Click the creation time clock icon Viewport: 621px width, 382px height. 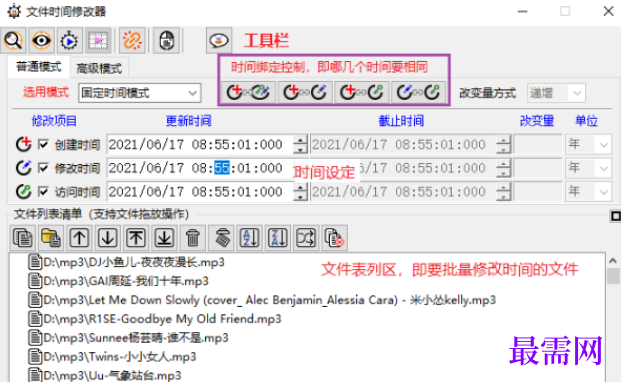[x=23, y=144]
